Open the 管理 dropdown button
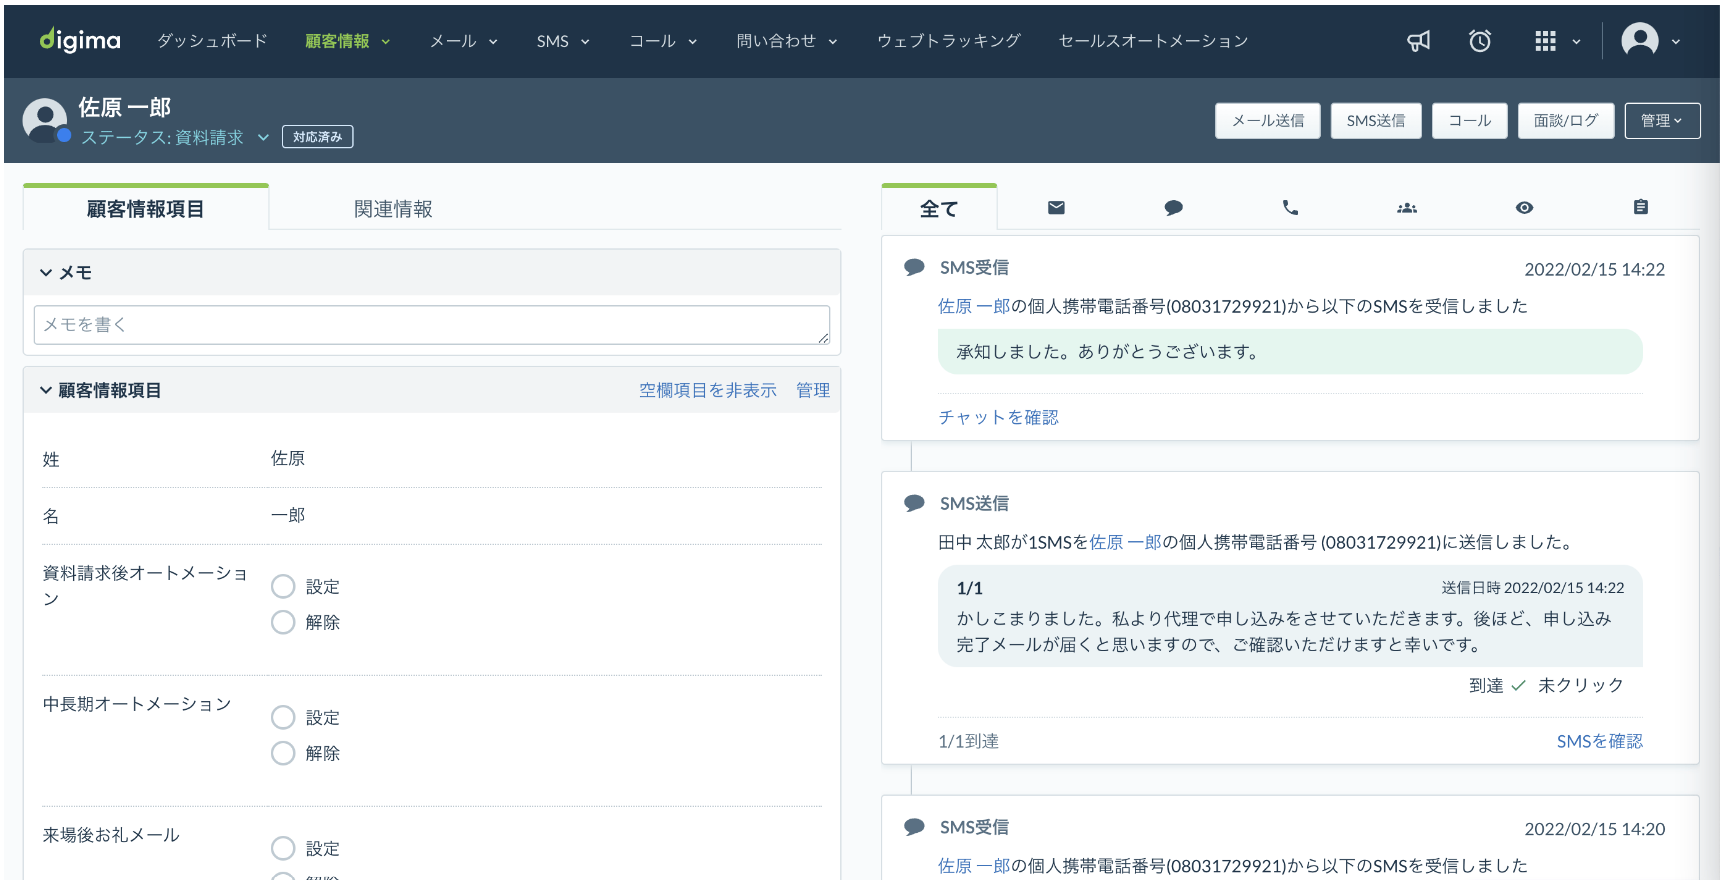Screen dimensions: 1720x880 (x=1661, y=121)
